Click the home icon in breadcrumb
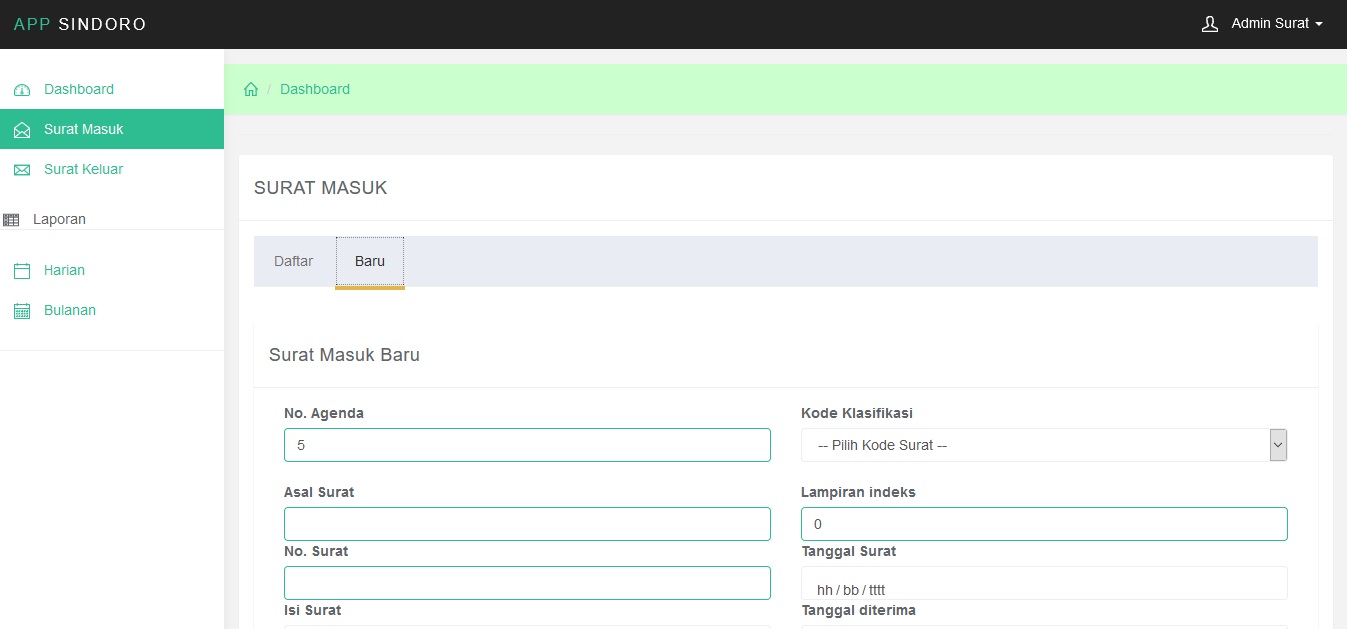 [251, 89]
